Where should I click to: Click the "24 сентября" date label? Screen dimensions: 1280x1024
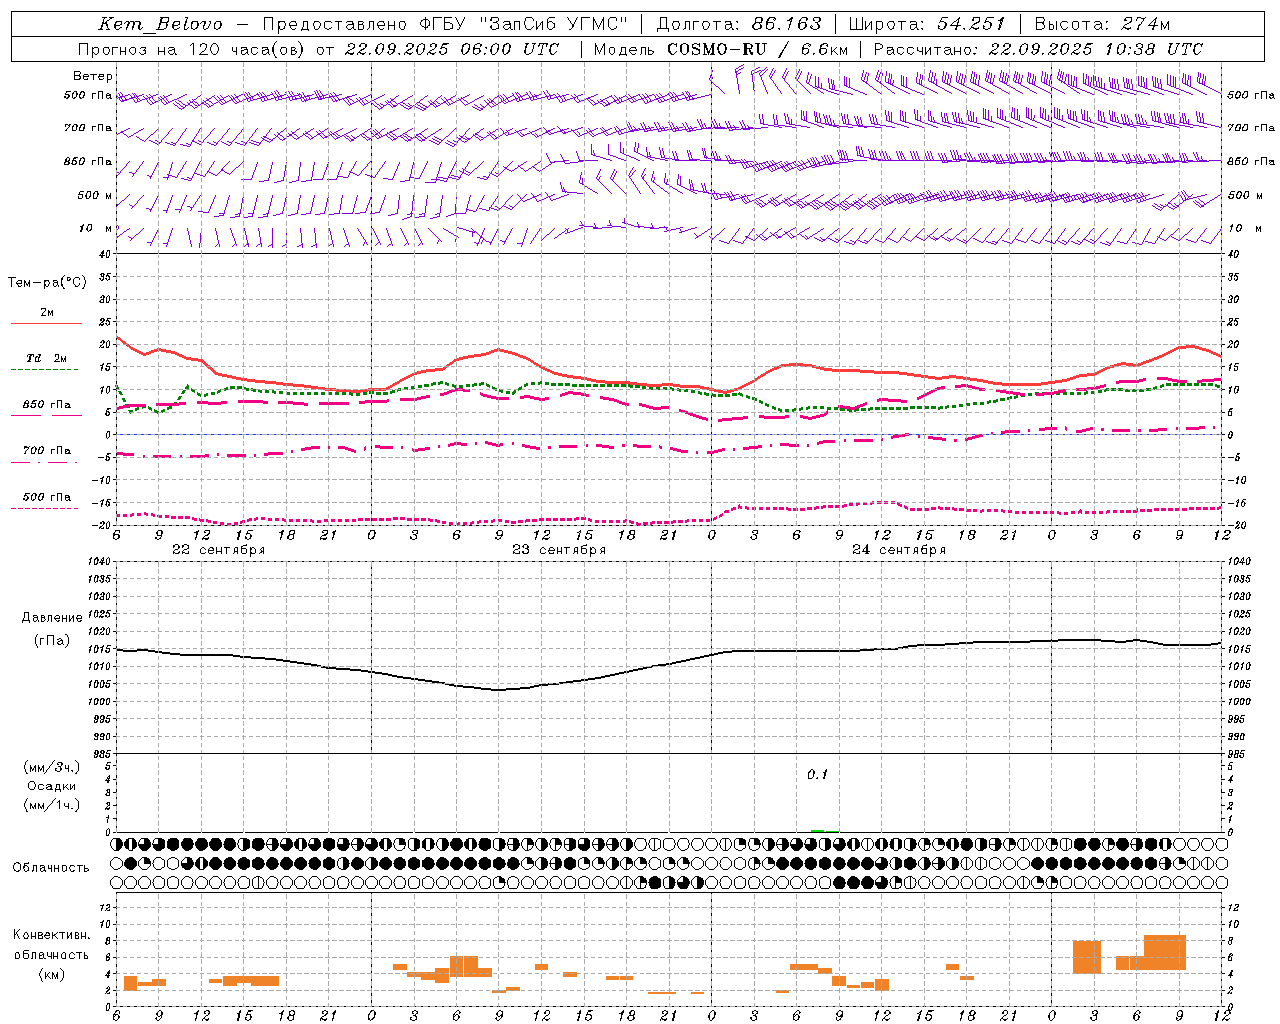tap(899, 550)
